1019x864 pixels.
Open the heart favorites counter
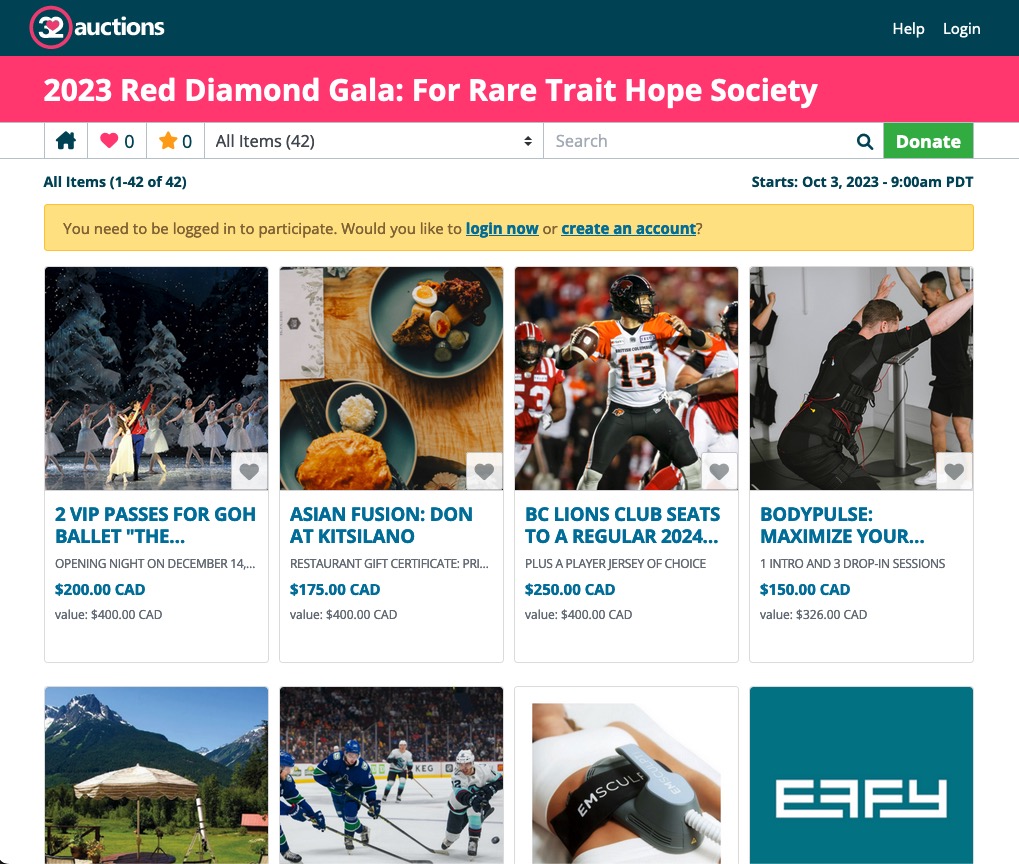click(117, 141)
